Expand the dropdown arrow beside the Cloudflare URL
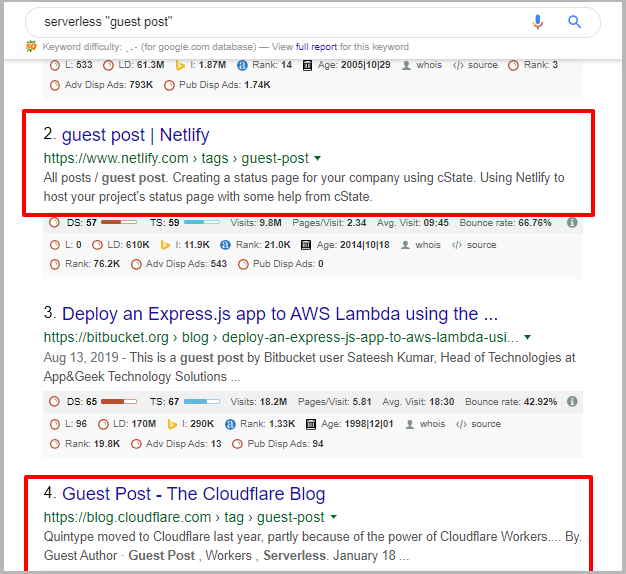626x574 pixels. pos(334,518)
